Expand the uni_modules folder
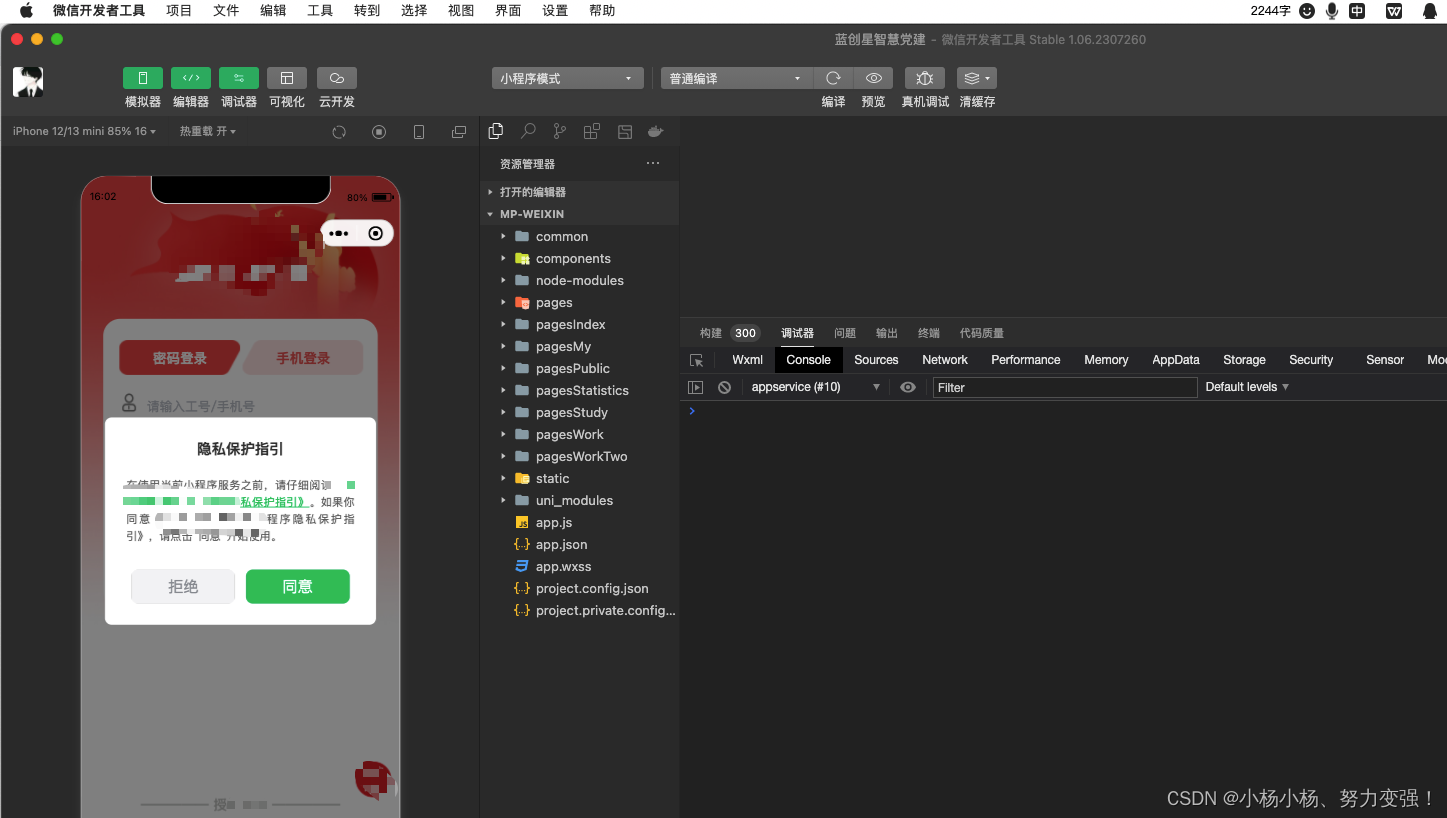 coord(579,500)
